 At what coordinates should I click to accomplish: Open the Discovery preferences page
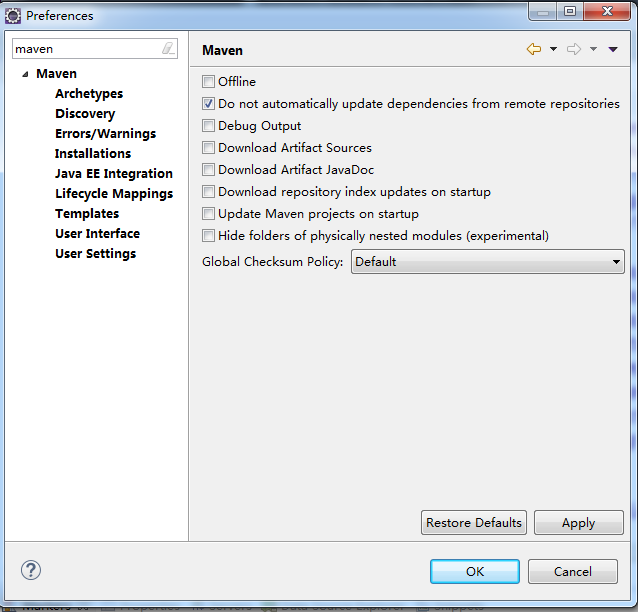pyautogui.click(x=85, y=114)
